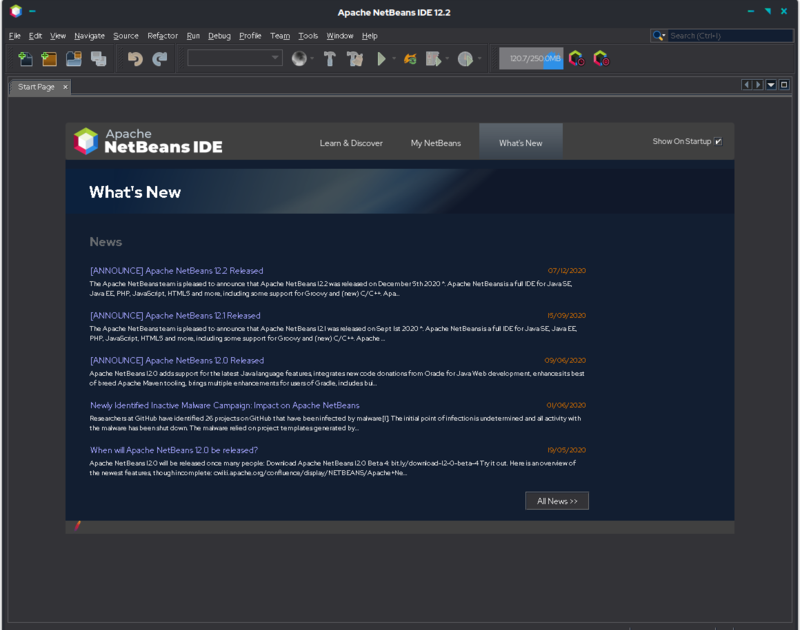This screenshot has width=800, height=630.
Task: Show opened documents list arrow
Action: [771, 85]
